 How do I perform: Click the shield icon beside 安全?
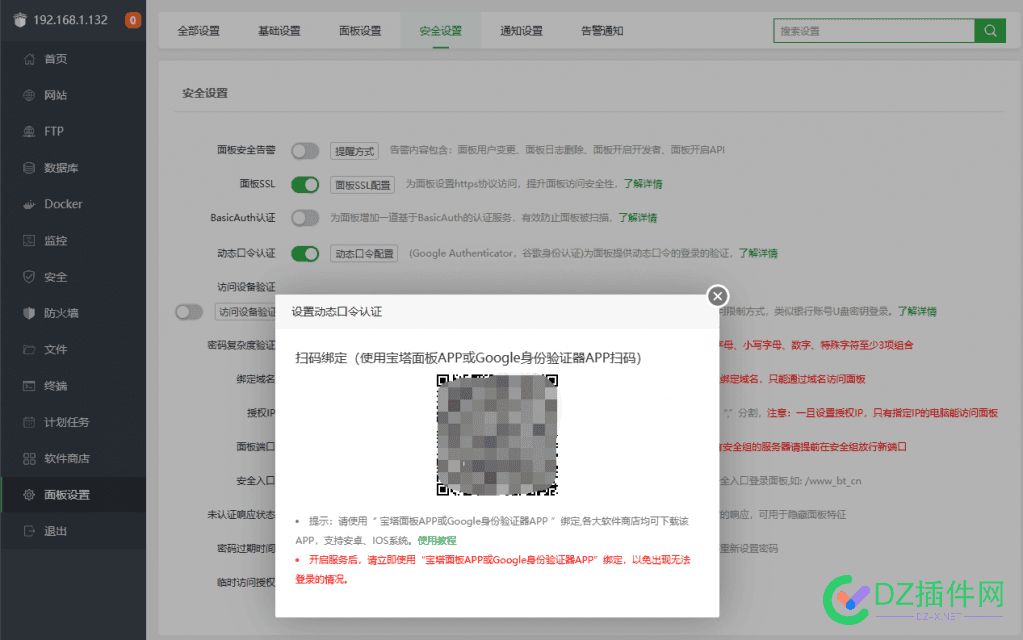[29, 277]
